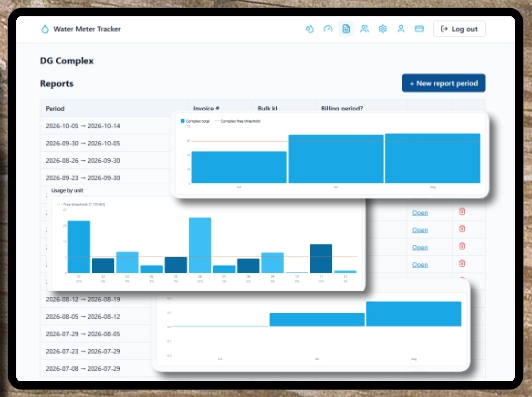Select row 2026-07-23 → 2026-07-29

point(96,351)
